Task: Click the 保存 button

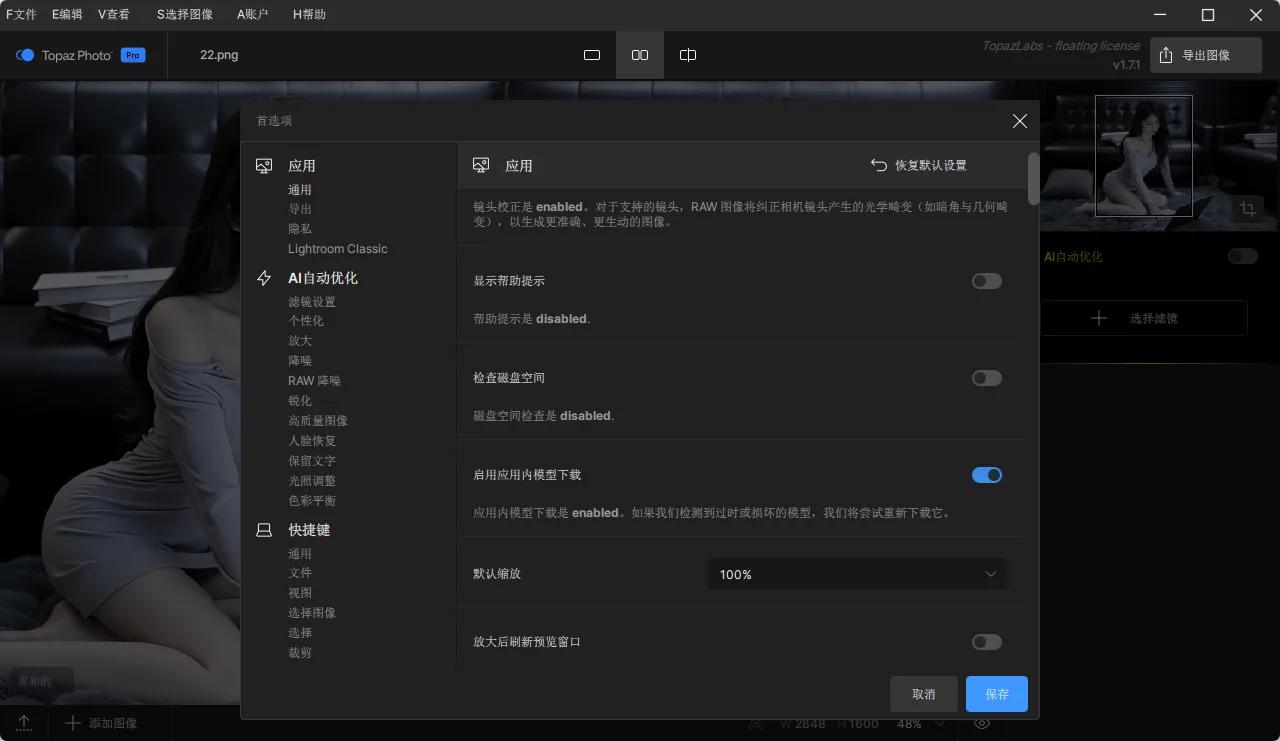Action: (x=997, y=694)
